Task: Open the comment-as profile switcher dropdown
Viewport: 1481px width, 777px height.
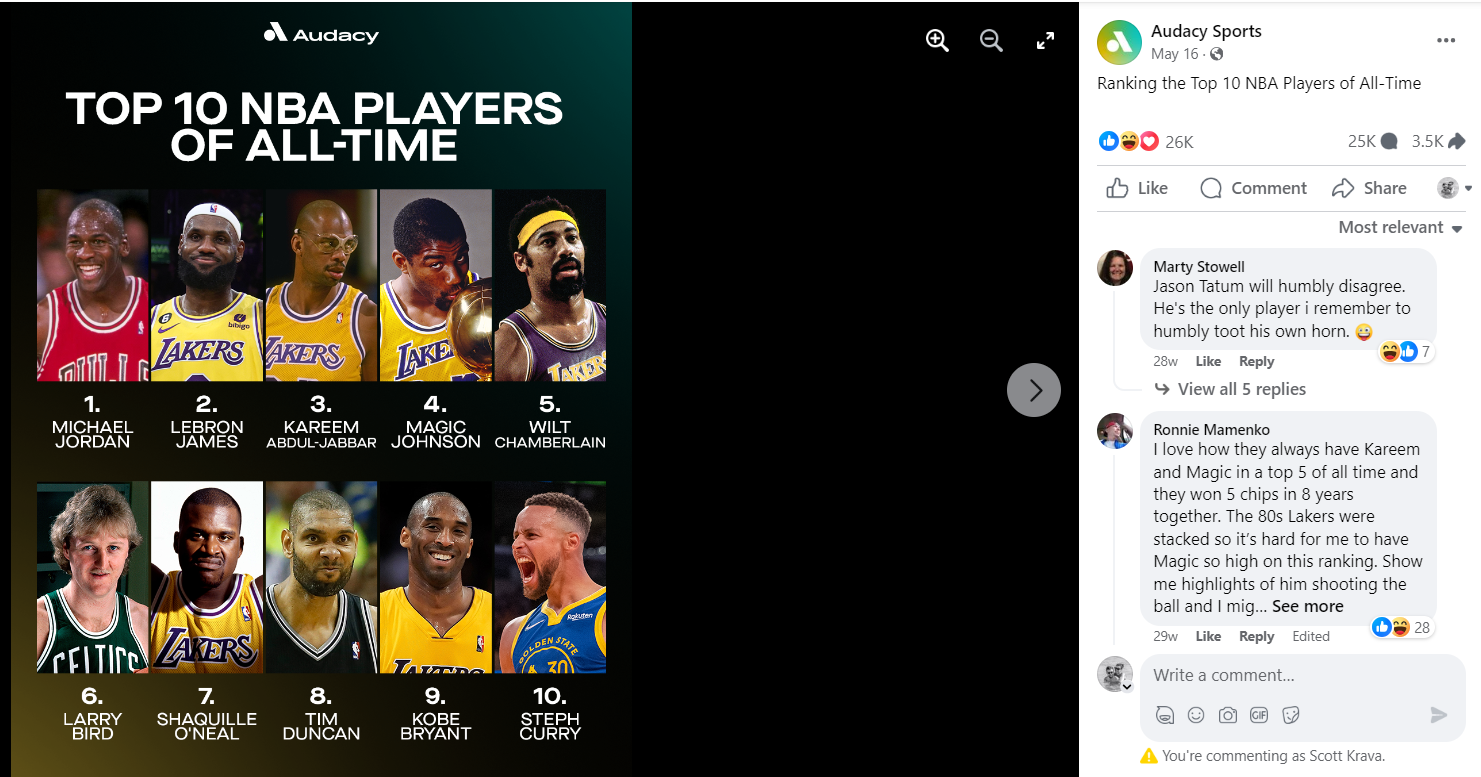Action: (1455, 188)
